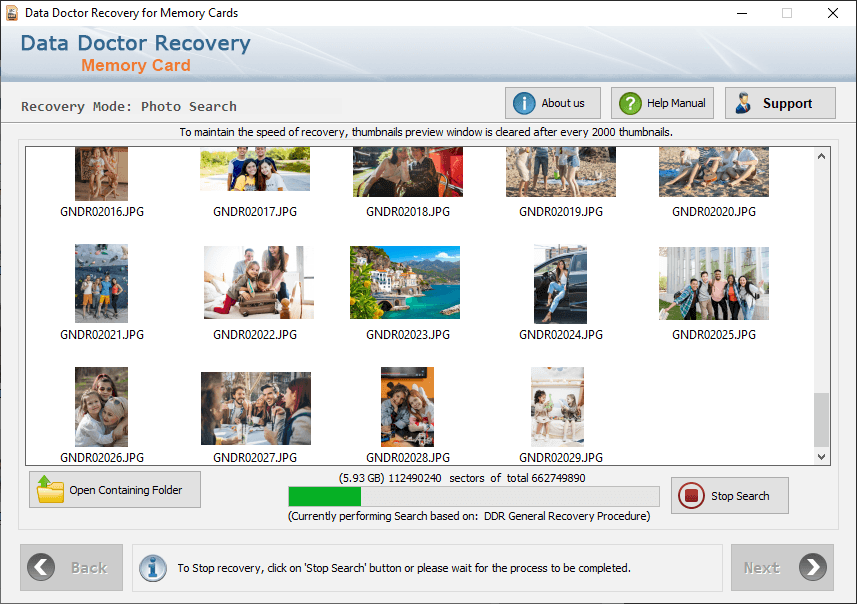Click the file name GNDR02019.JPG
The width and height of the screenshot is (857, 604).
561,212
